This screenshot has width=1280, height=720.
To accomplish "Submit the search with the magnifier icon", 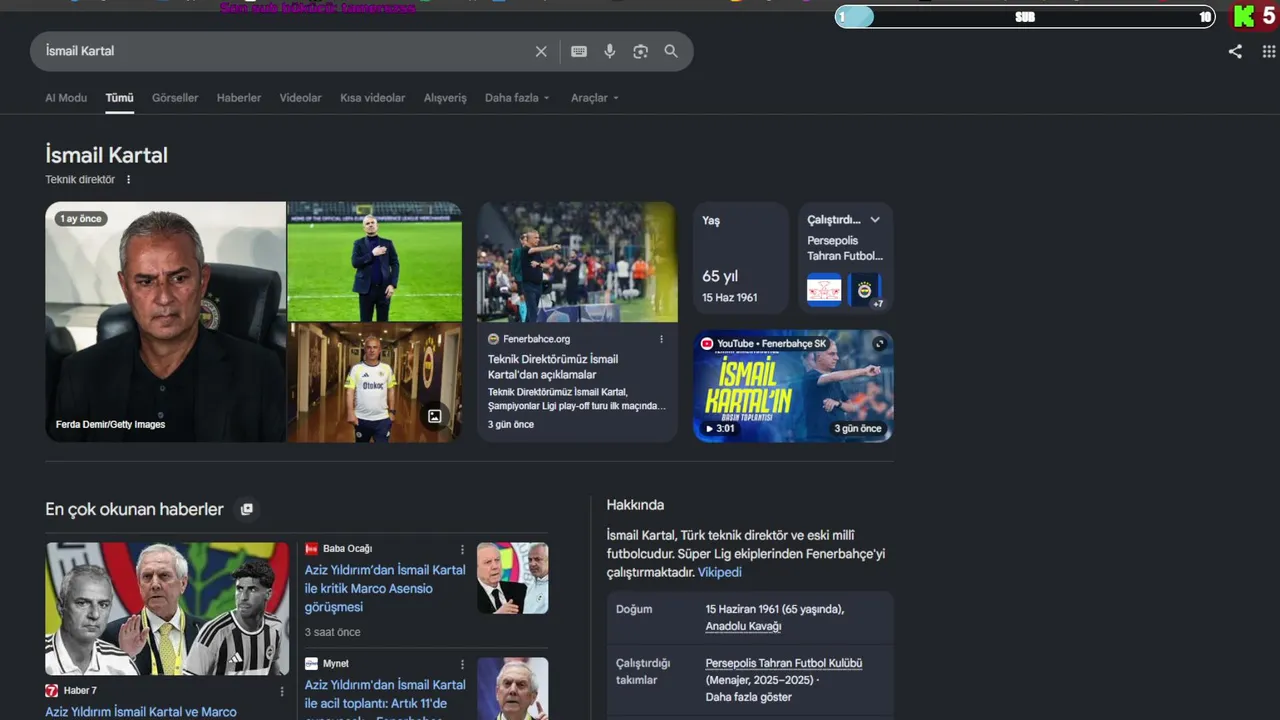I will point(671,51).
